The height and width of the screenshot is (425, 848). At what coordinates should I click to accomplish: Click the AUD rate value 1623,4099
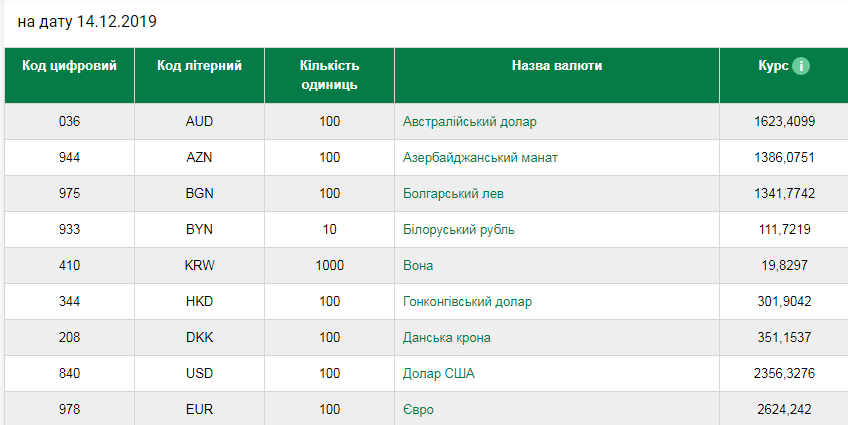click(784, 122)
